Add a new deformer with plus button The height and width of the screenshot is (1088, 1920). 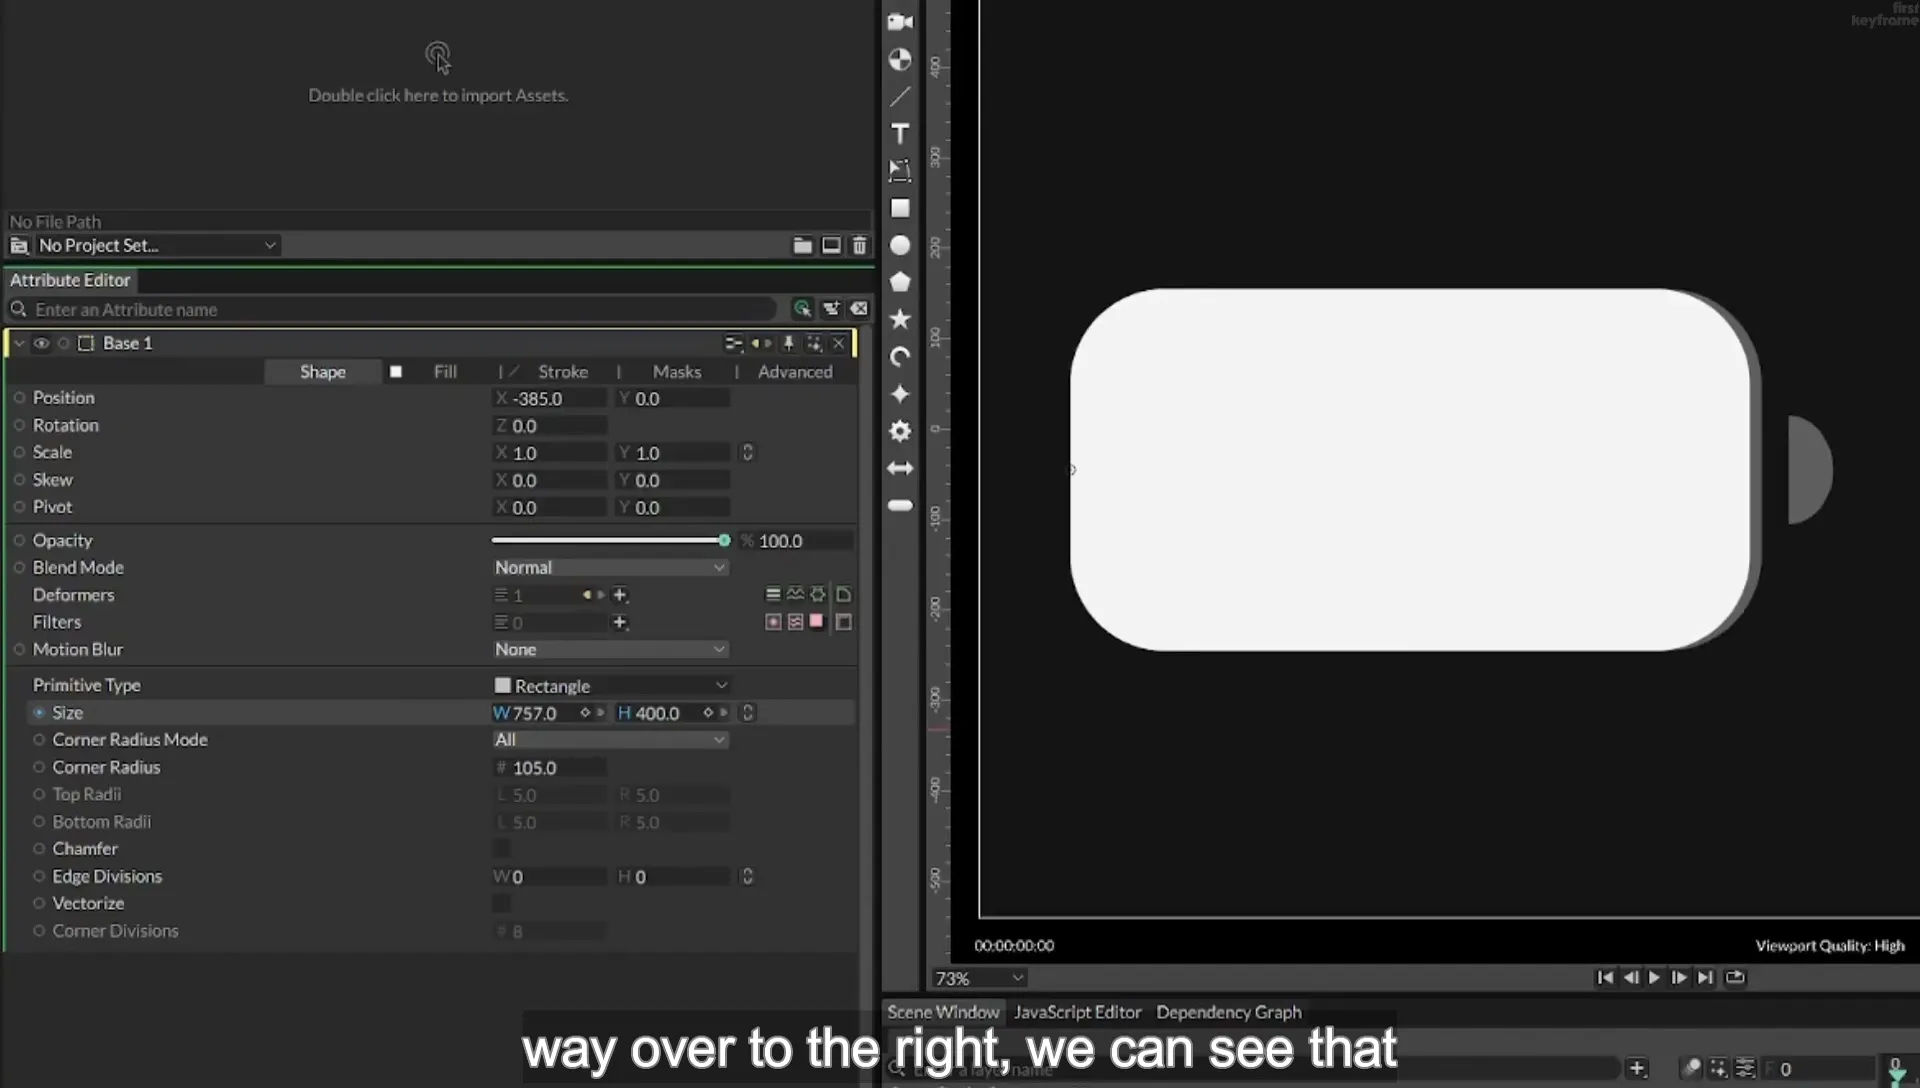[x=620, y=595]
